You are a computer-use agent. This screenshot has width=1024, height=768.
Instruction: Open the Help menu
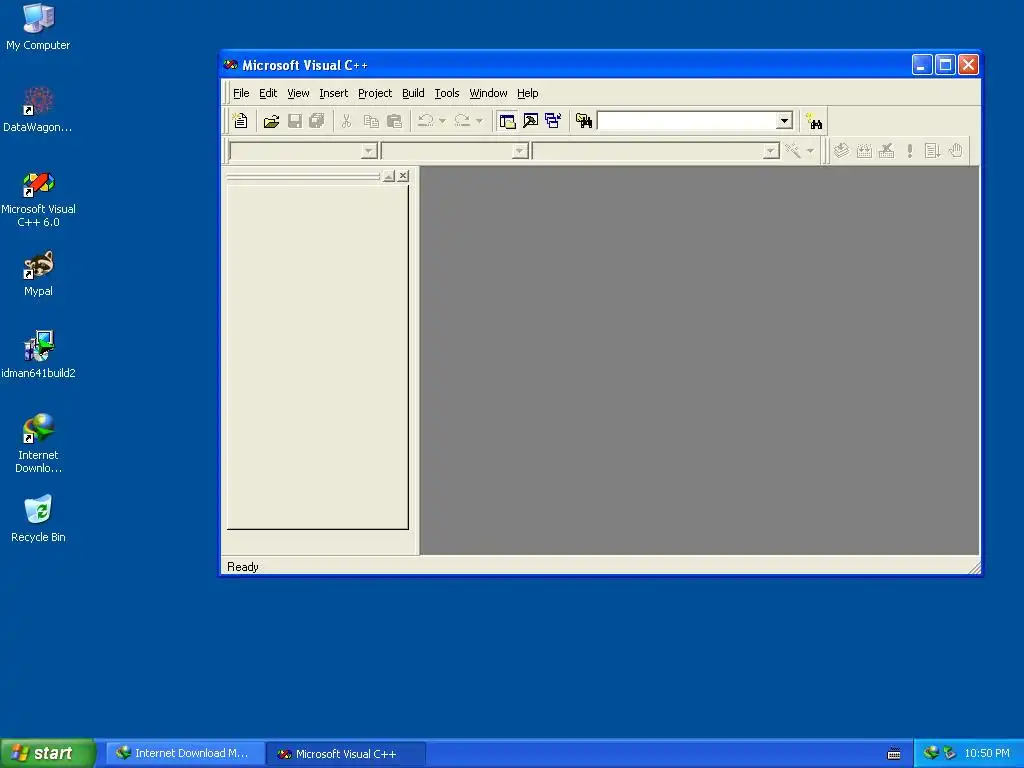pyautogui.click(x=527, y=93)
